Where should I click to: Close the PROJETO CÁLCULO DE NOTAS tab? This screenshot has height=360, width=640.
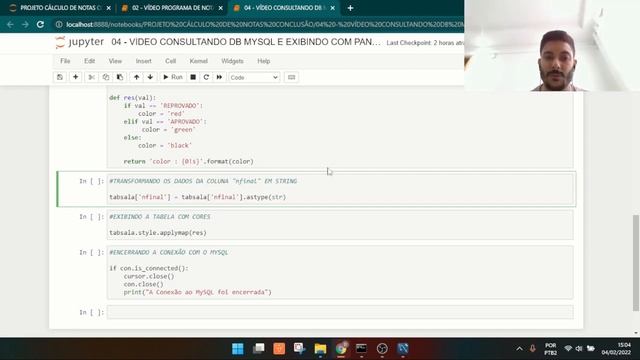(x=109, y=8)
